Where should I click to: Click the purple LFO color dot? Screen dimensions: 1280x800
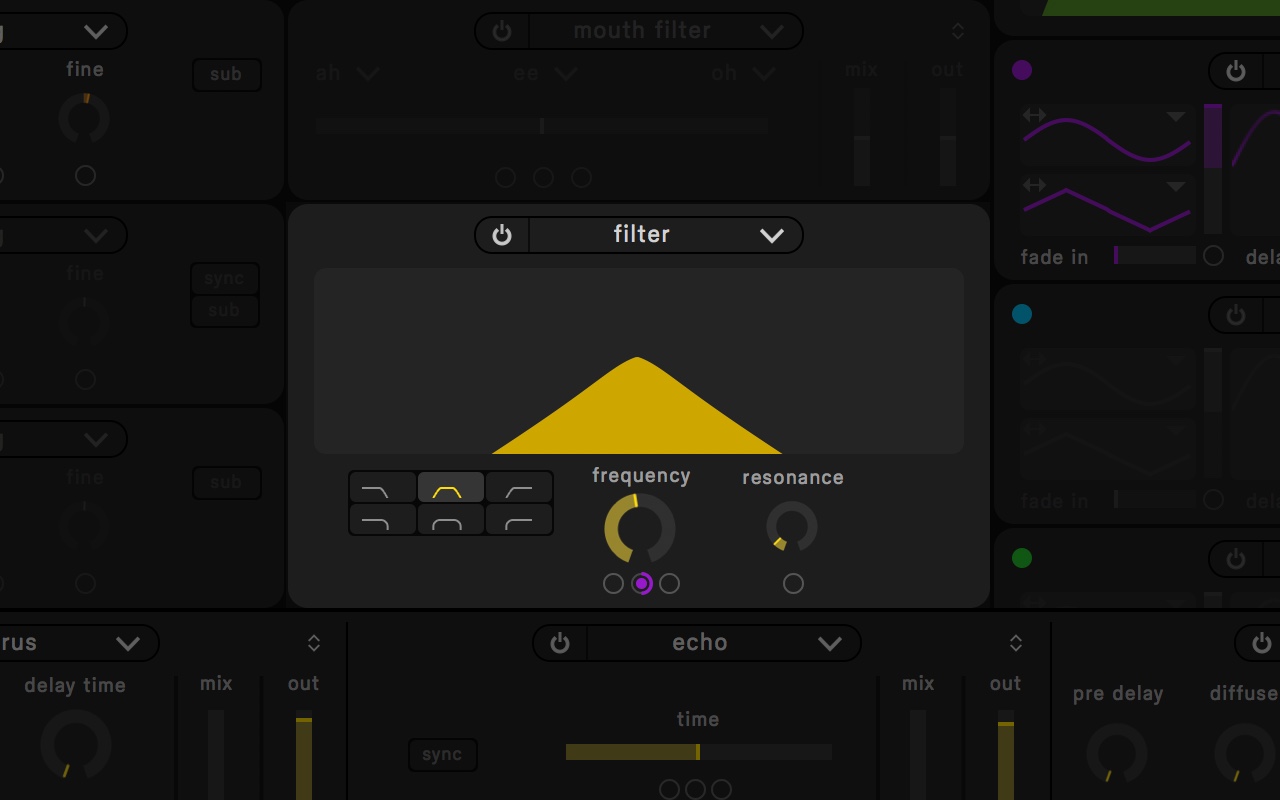point(1022,70)
